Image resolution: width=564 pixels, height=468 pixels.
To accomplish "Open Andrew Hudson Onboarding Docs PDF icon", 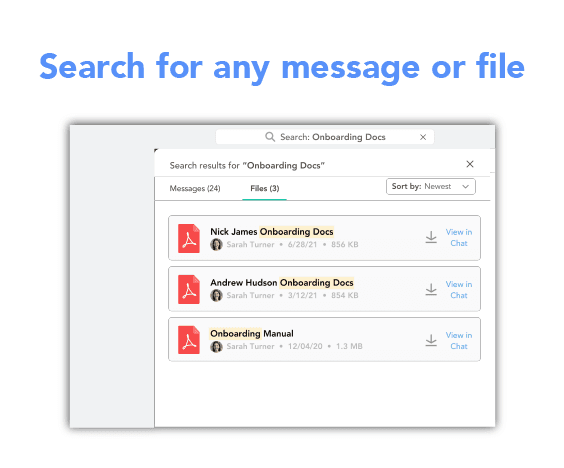I will click(x=189, y=289).
